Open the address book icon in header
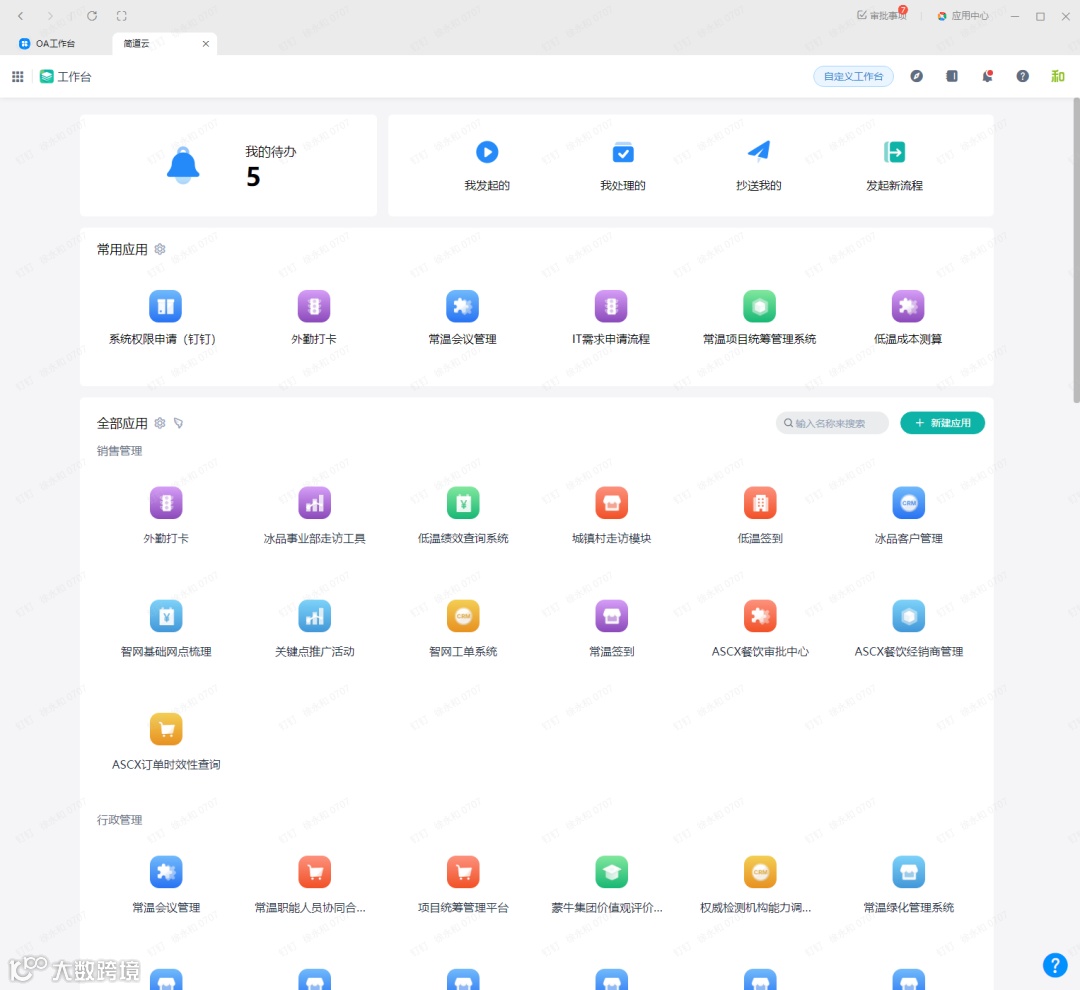1080x990 pixels. coord(952,76)
